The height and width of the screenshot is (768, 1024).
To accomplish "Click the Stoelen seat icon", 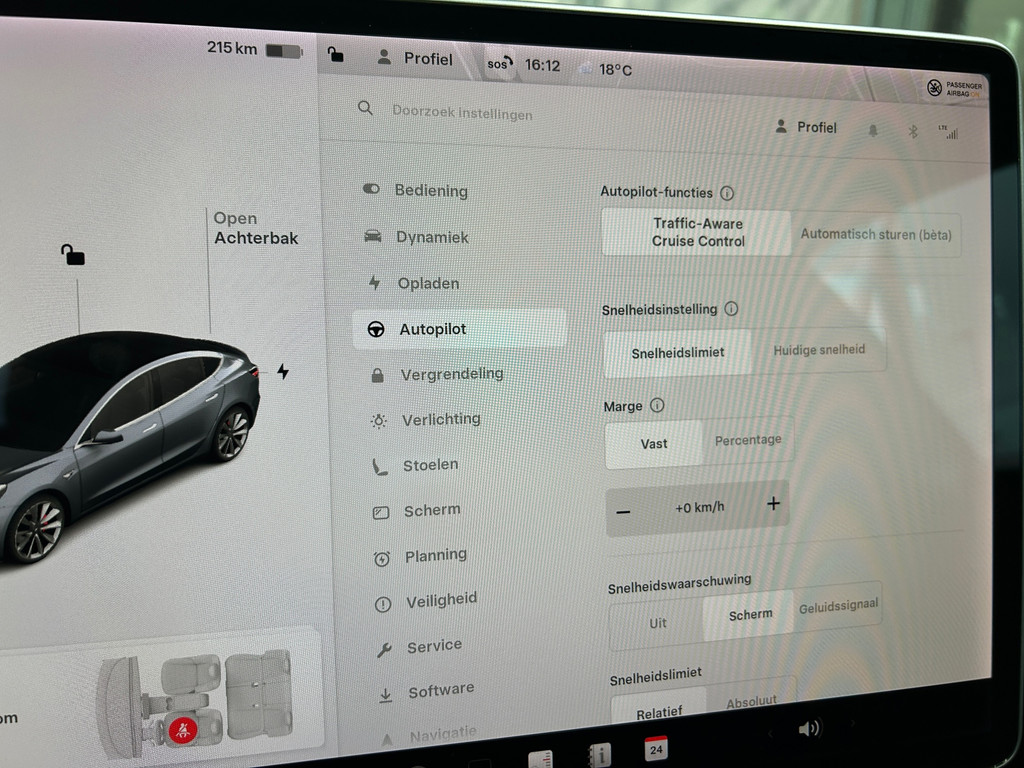I will coord(380,467).
